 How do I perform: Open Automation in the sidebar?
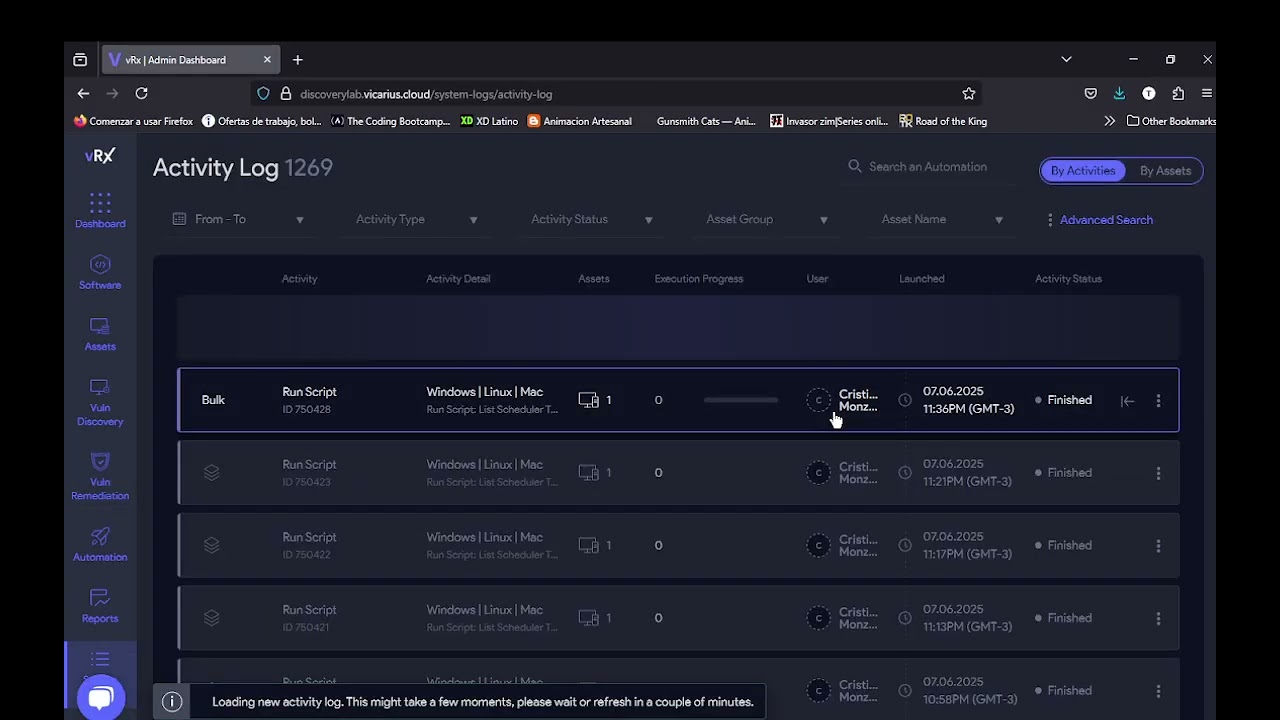click(100, 544)
